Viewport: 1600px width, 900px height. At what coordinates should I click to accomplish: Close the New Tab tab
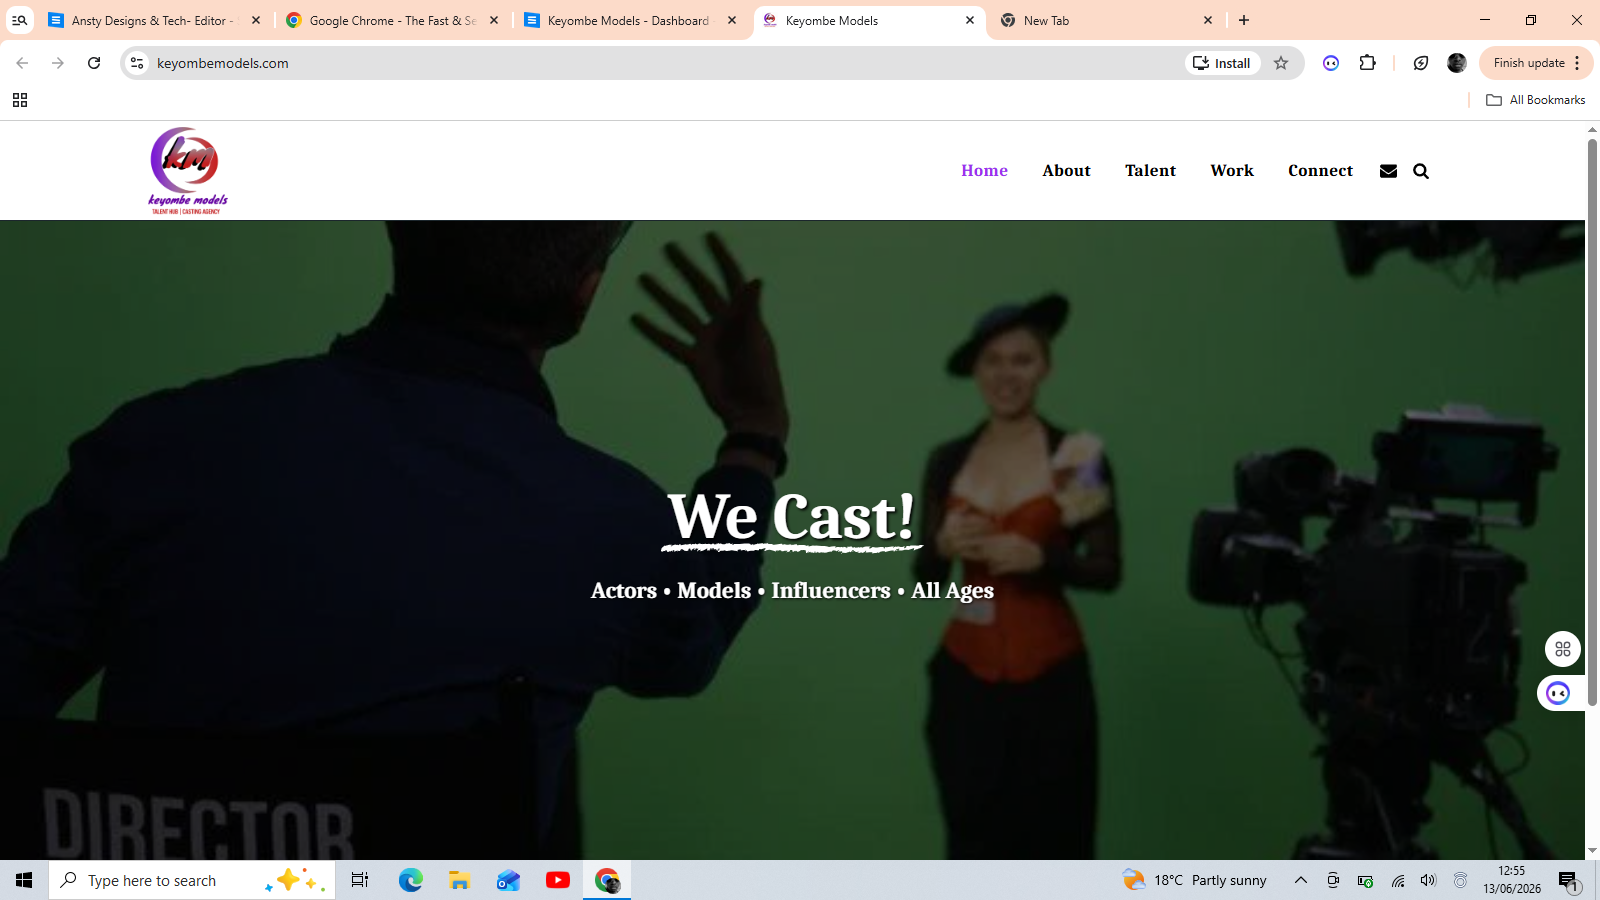click(1208, 20)
